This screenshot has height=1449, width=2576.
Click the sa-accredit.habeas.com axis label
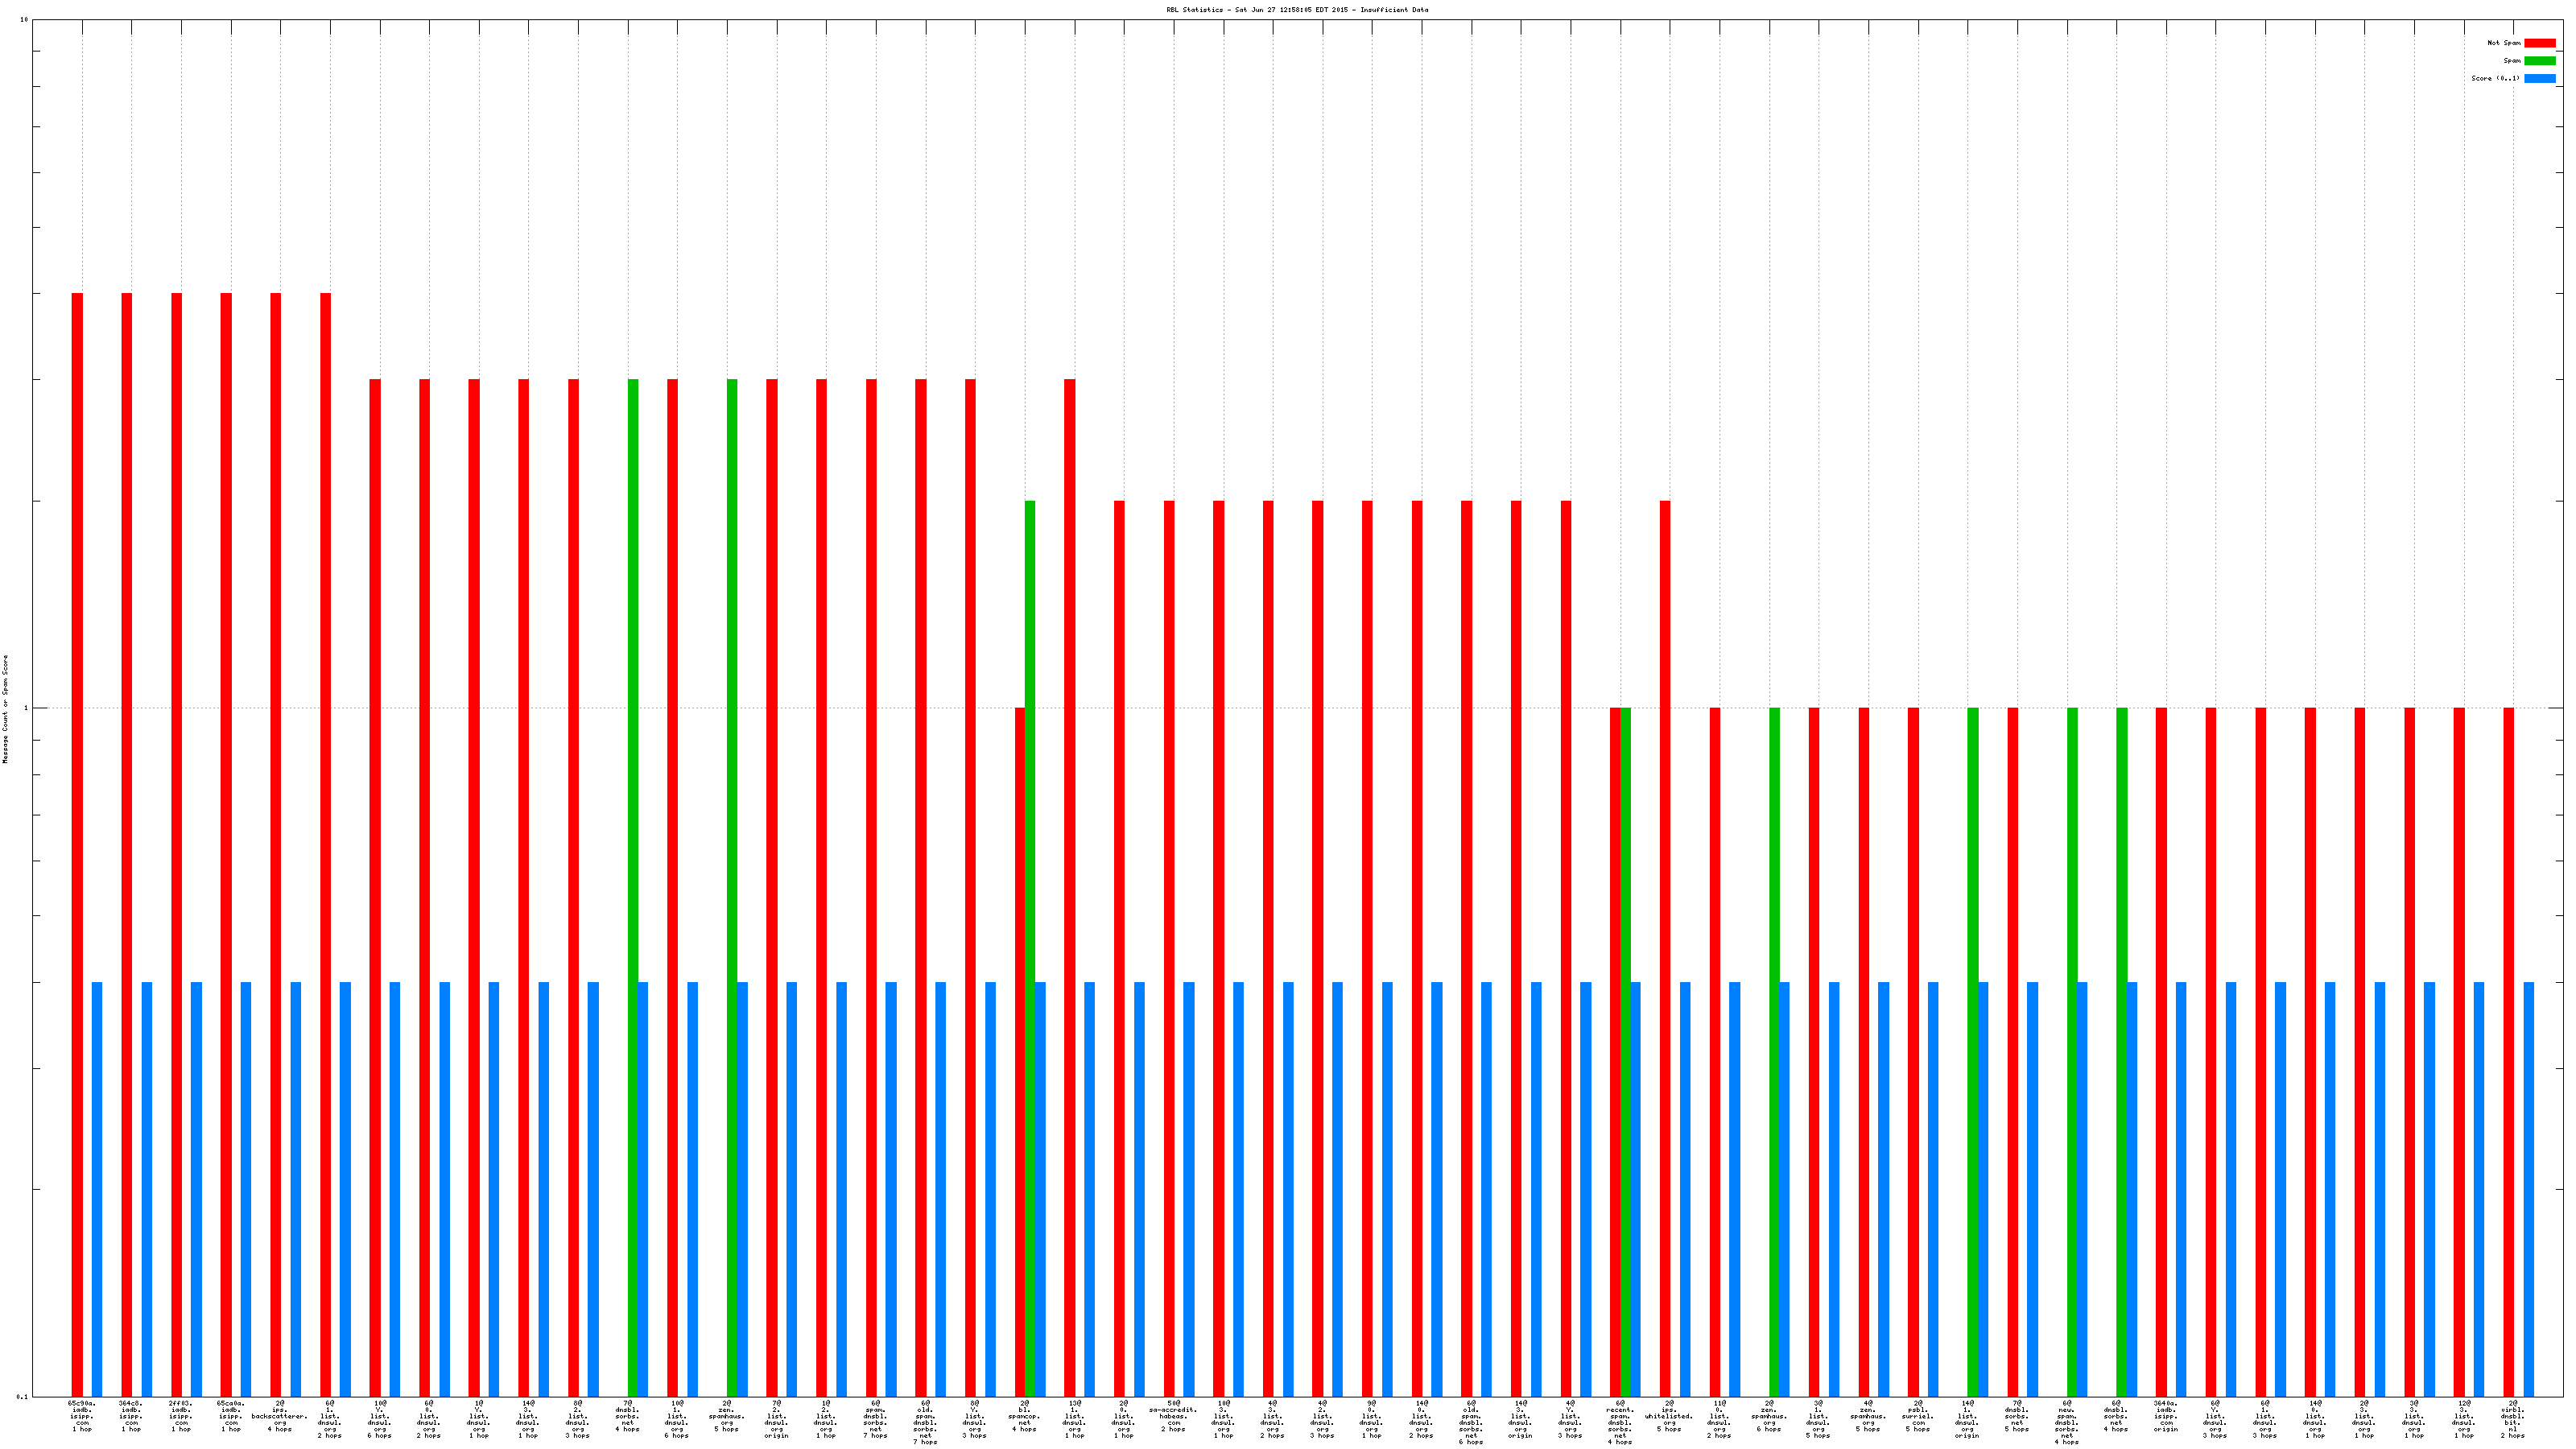(1173, 1416)
